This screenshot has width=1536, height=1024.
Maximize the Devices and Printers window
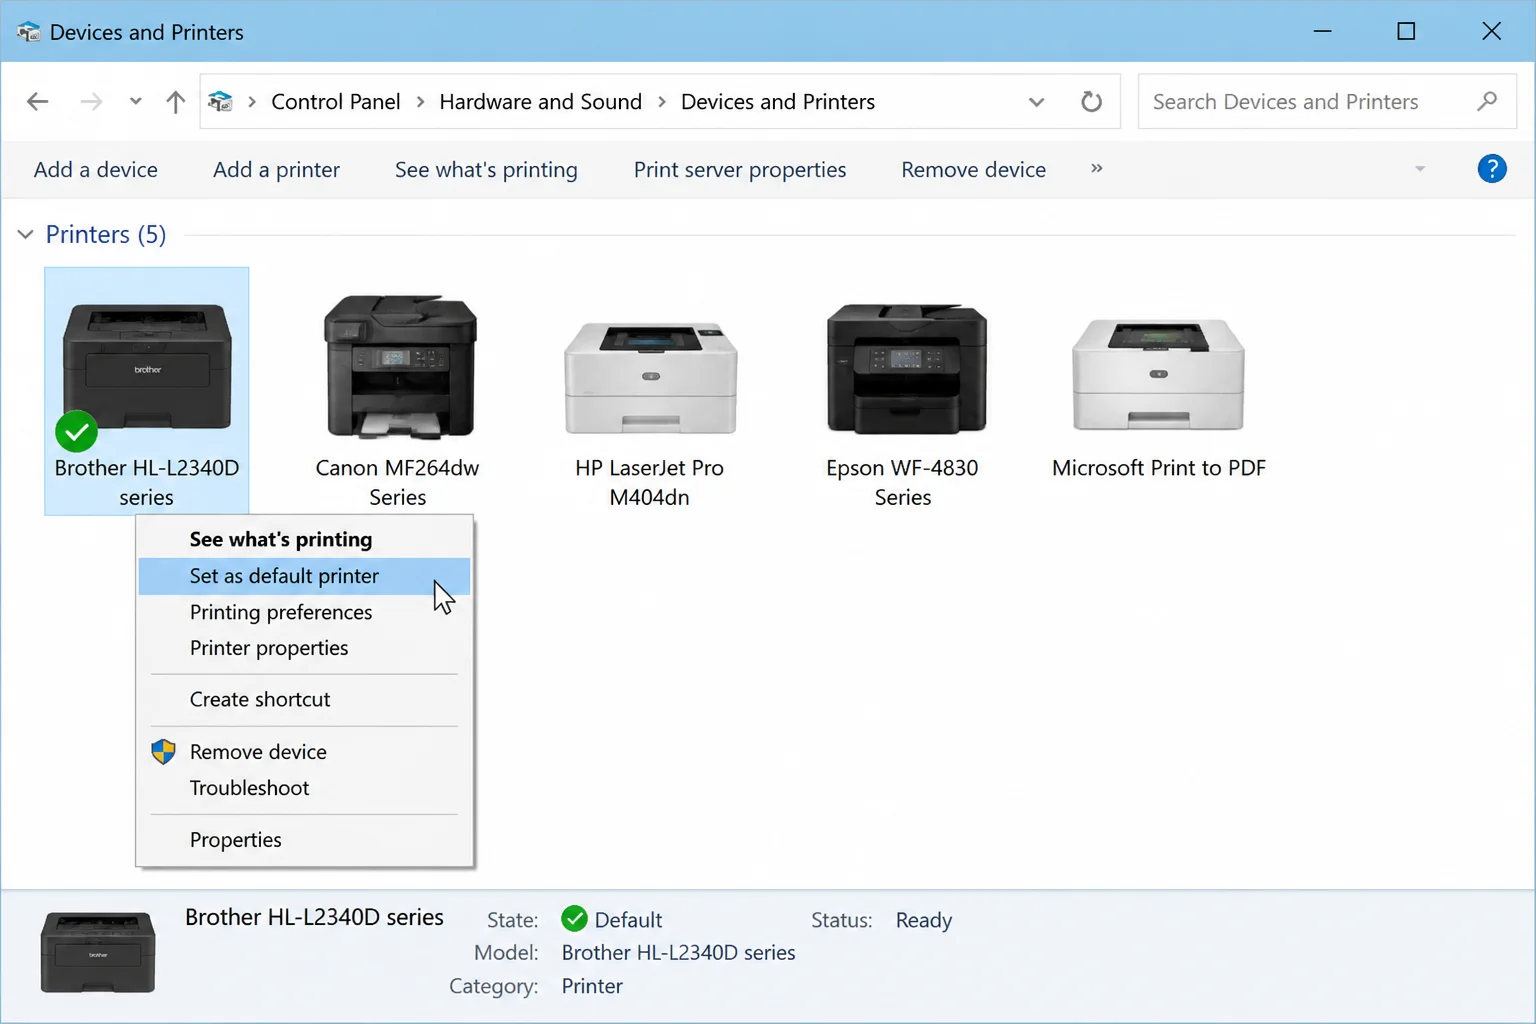point(1406,31)
